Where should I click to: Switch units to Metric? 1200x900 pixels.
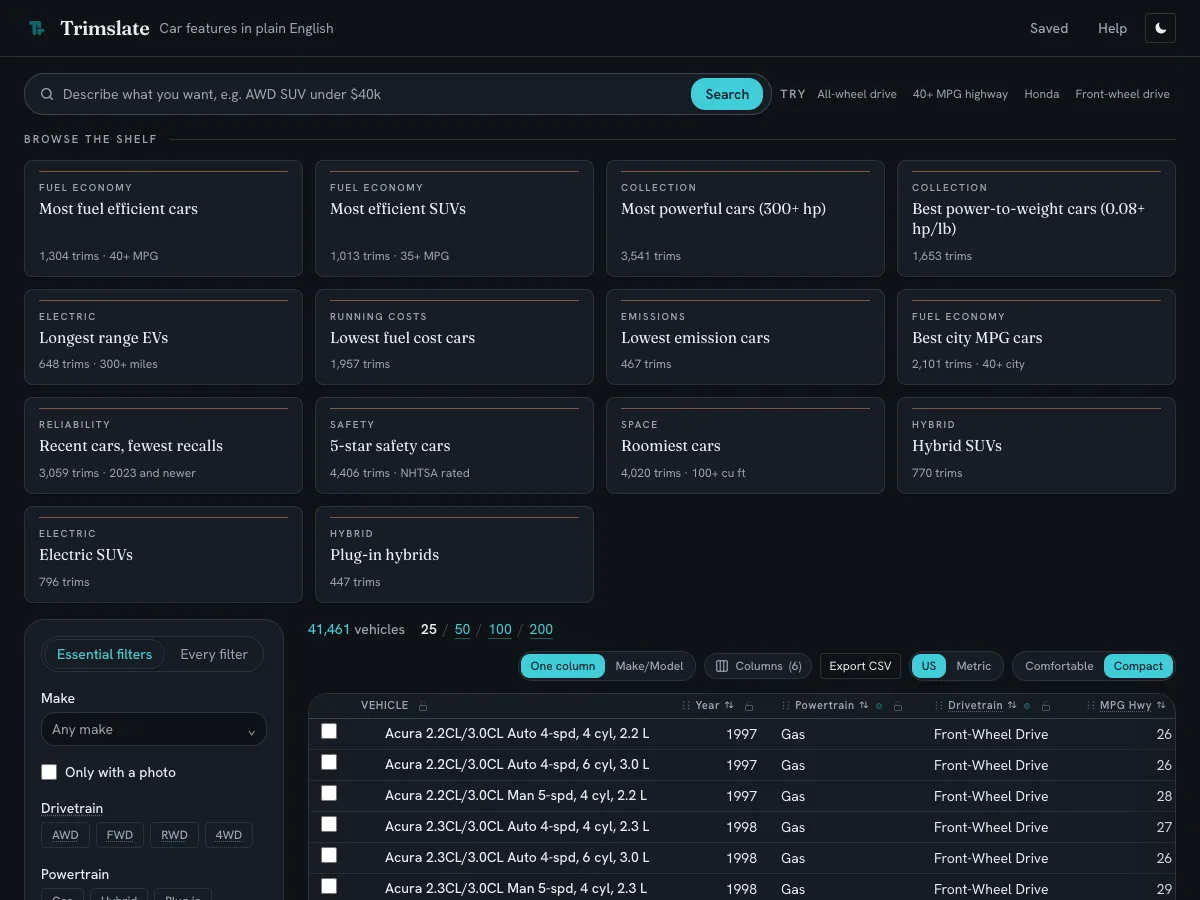click(x=973, y=666)
